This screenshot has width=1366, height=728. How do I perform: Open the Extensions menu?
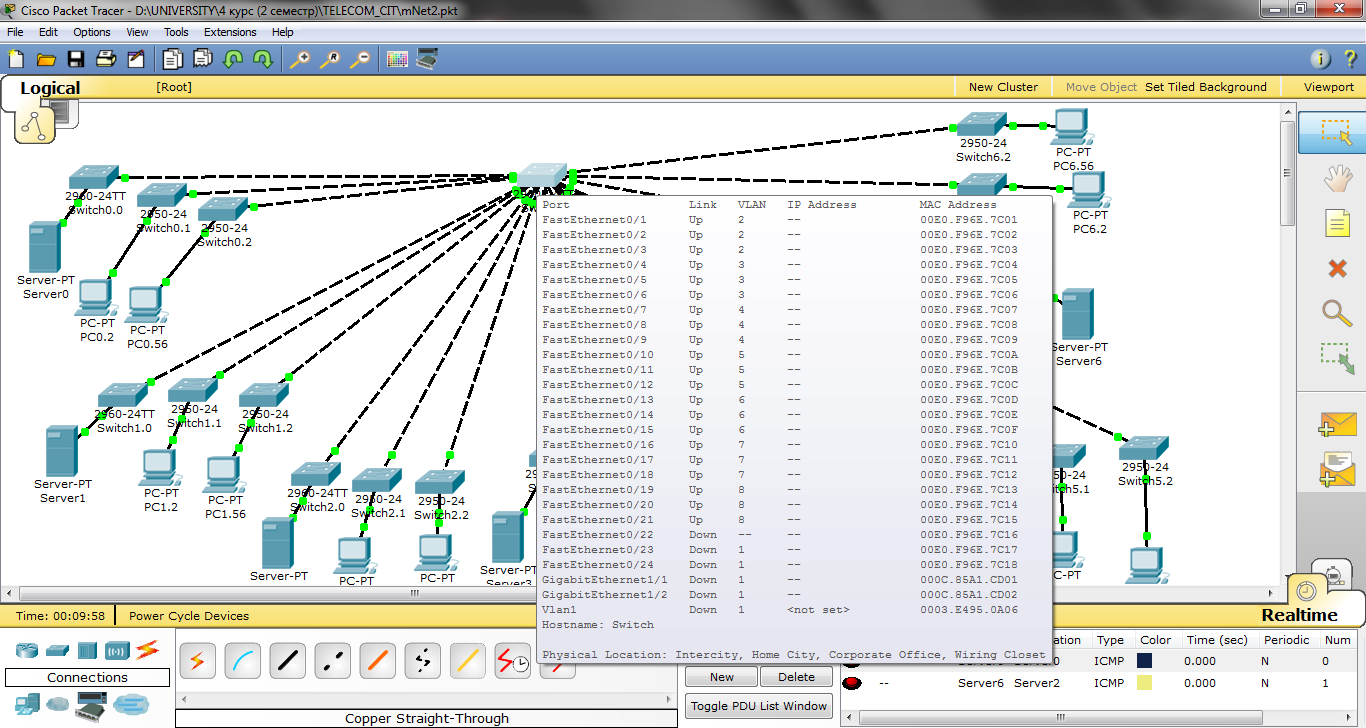coord(230,32)
